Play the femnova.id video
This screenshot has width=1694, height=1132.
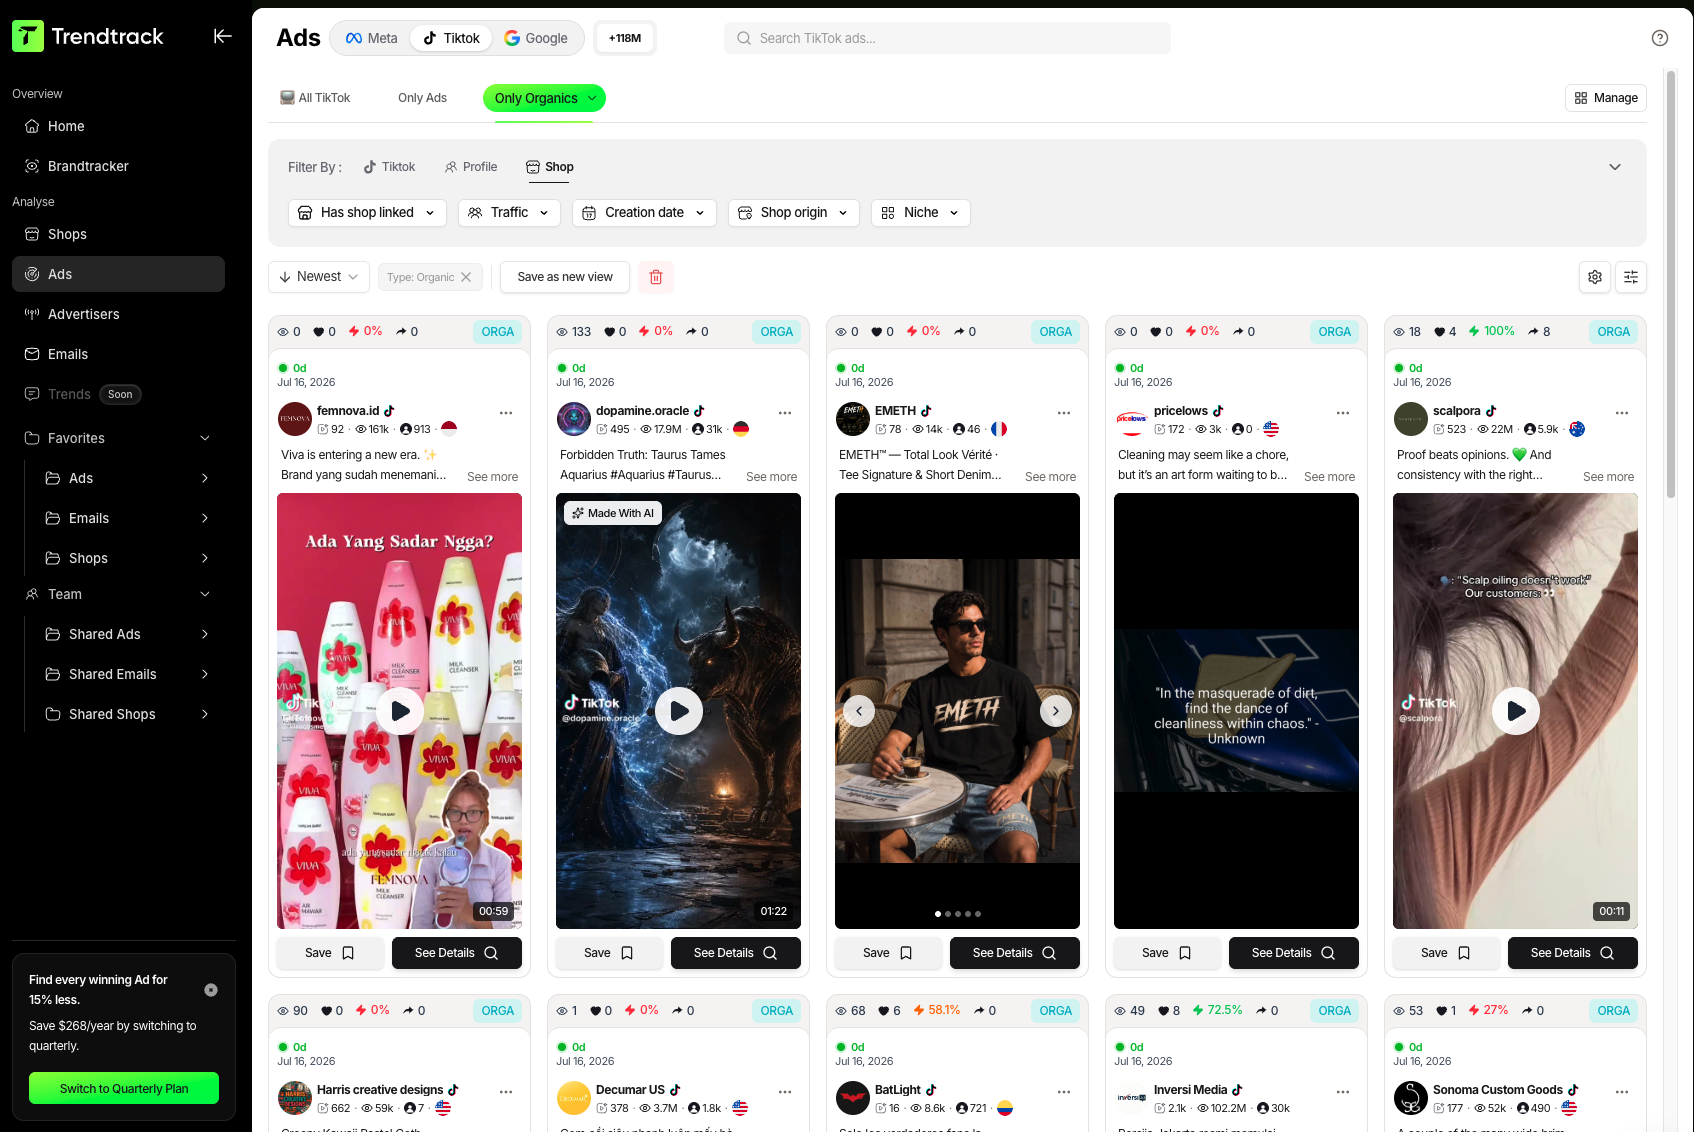tap(400, 711)
